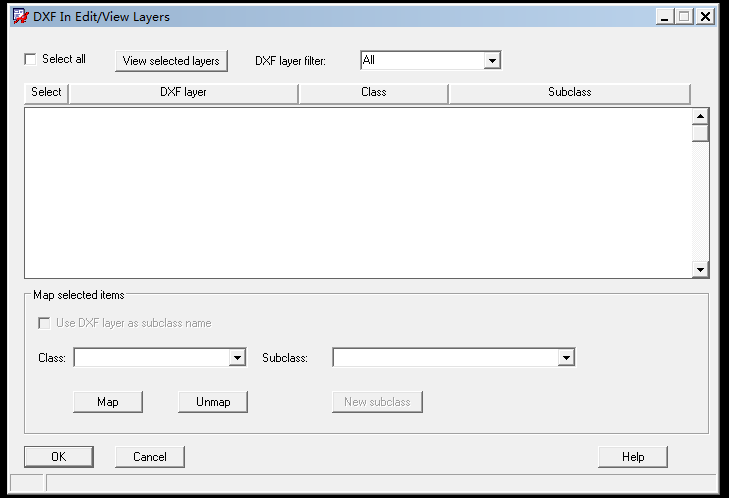Click the Class column header
Screen dimensions: 729x498
[x=373, y=93]
